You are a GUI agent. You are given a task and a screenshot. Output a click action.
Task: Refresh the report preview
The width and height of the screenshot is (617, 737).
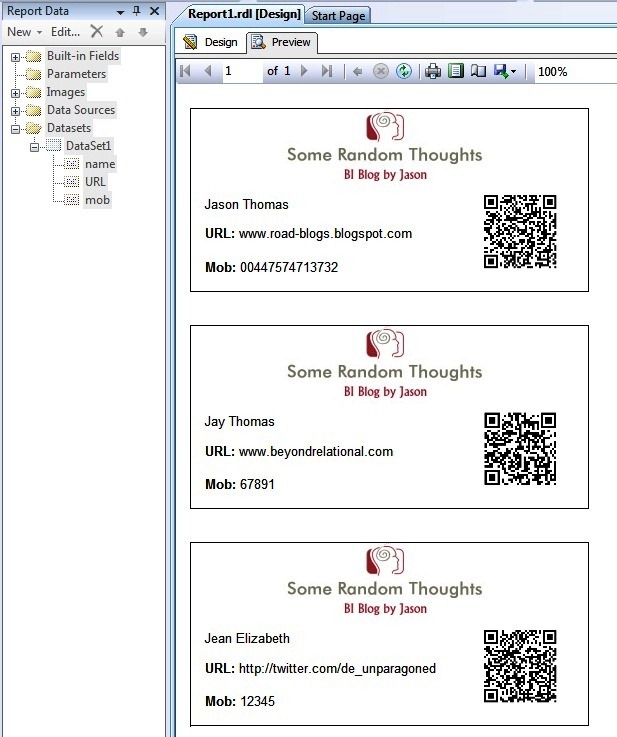[404, 71]
